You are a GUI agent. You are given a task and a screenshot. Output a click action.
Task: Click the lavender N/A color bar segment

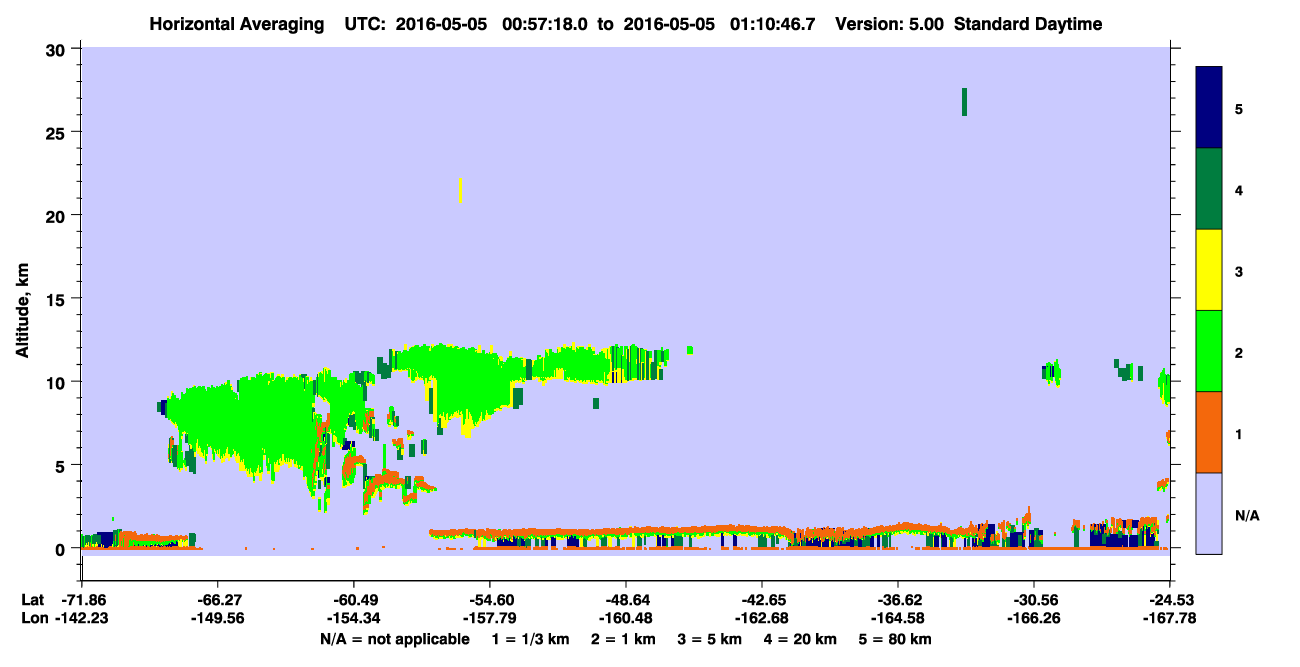click(1209, 513)
